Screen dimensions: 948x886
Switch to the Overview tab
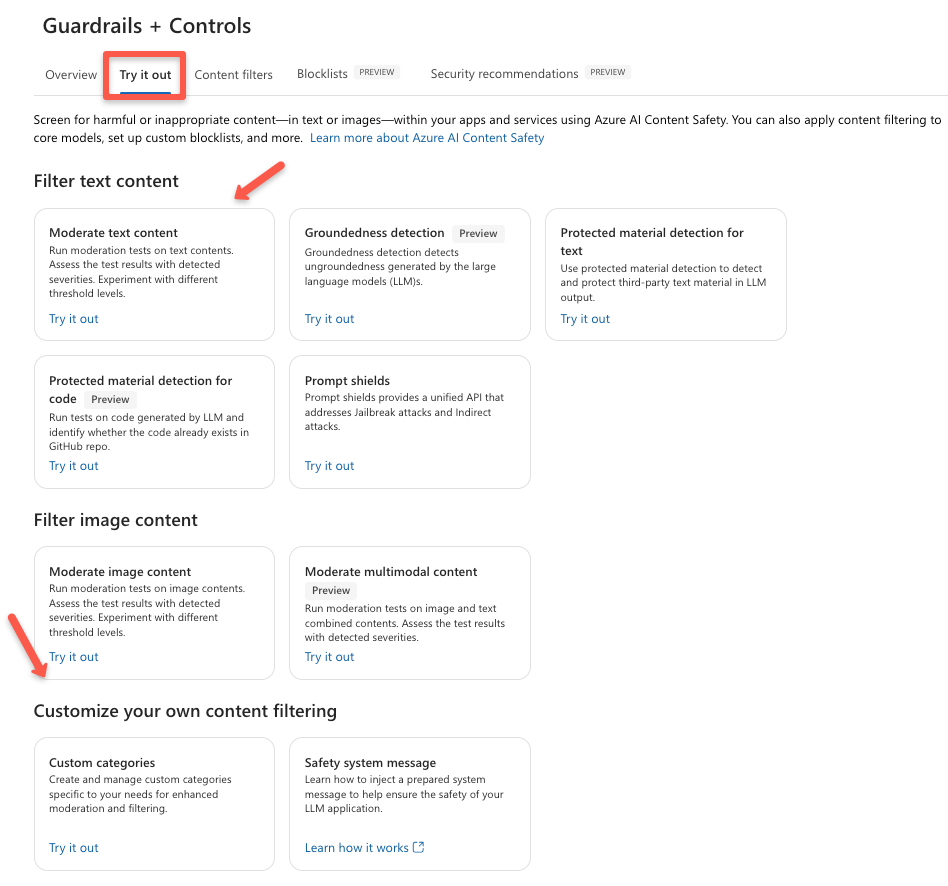[x=70, y=74]
